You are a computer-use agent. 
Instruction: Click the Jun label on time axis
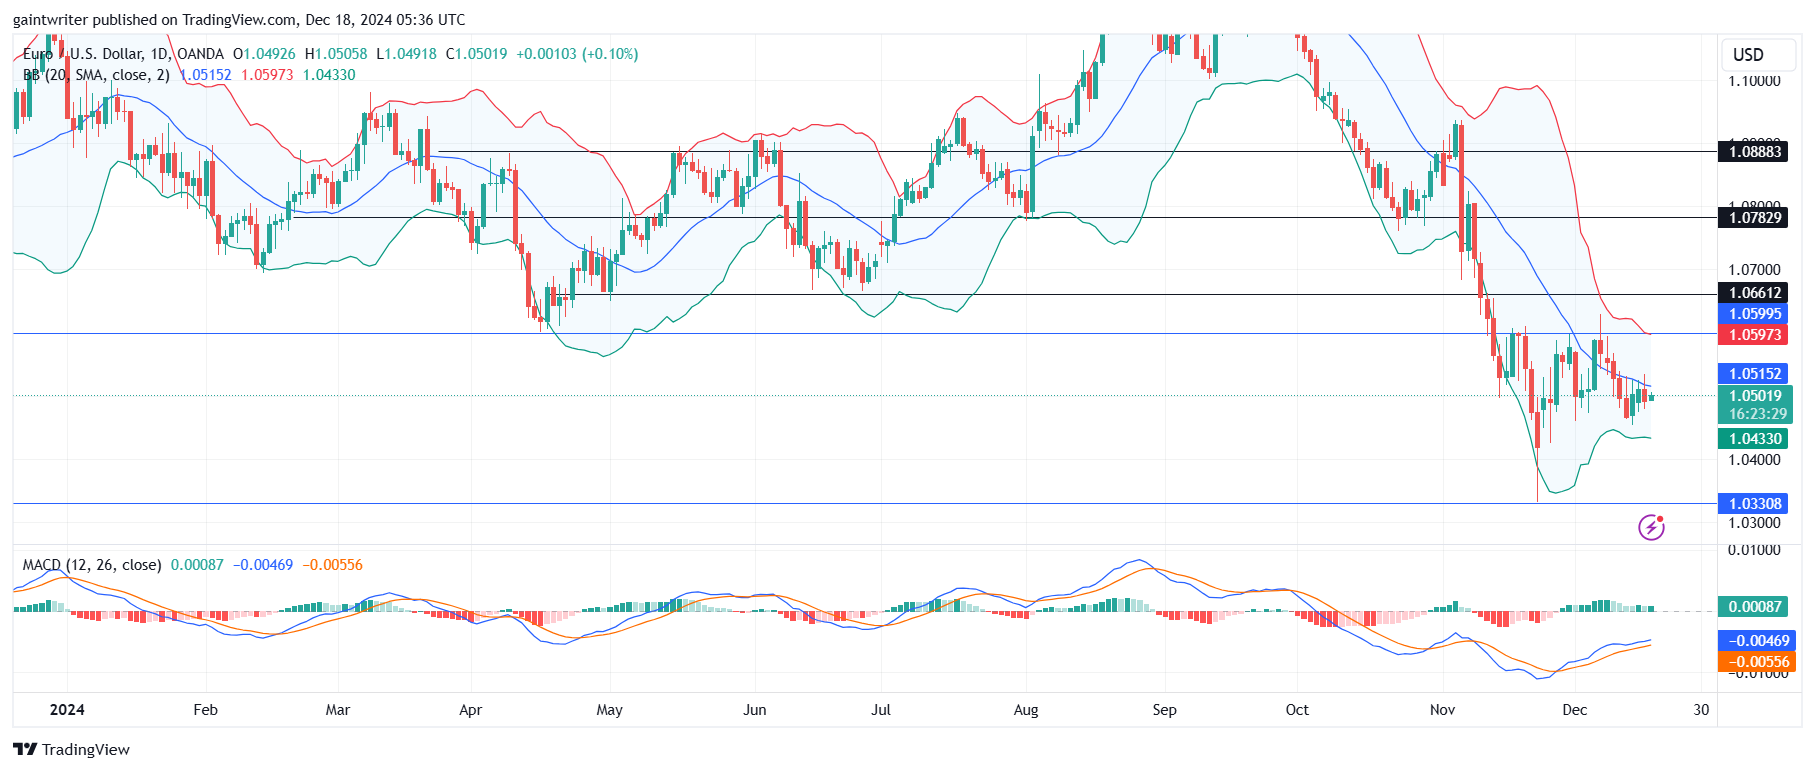click(755, 710)
